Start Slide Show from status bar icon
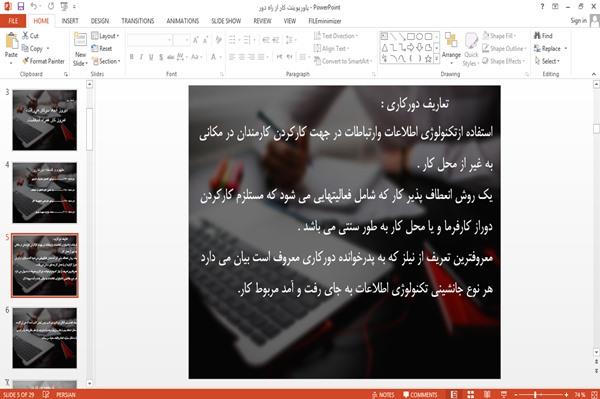This screenshot has width=600, height=399. point(504,394)
